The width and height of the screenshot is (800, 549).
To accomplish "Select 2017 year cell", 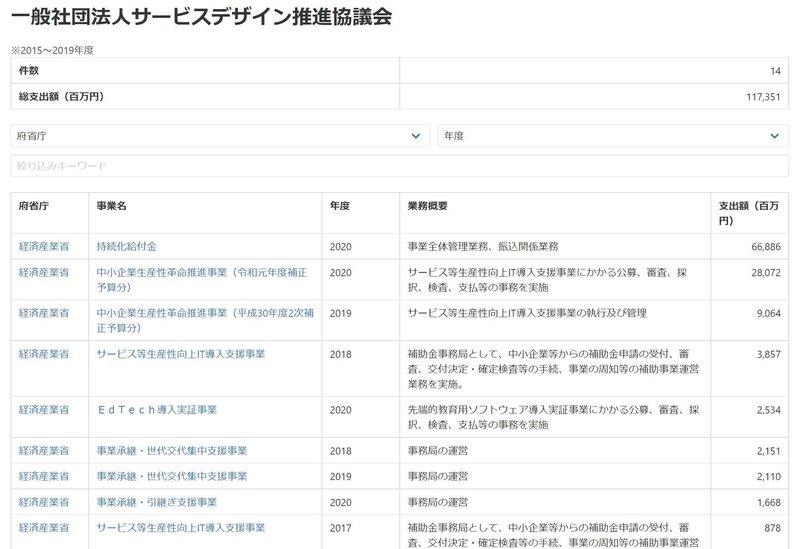I will coord(340,528).
